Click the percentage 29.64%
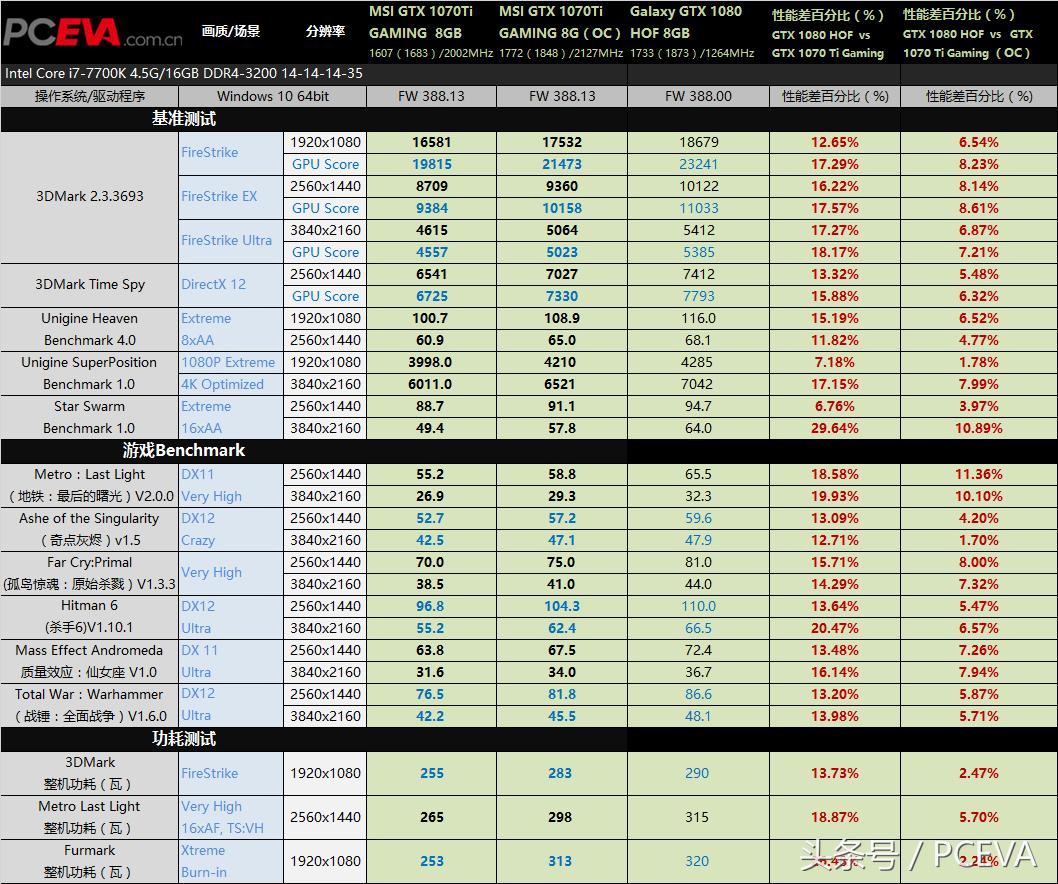Screen dimensions: 1058x884 pyautogui.click(x=835, y=428)
